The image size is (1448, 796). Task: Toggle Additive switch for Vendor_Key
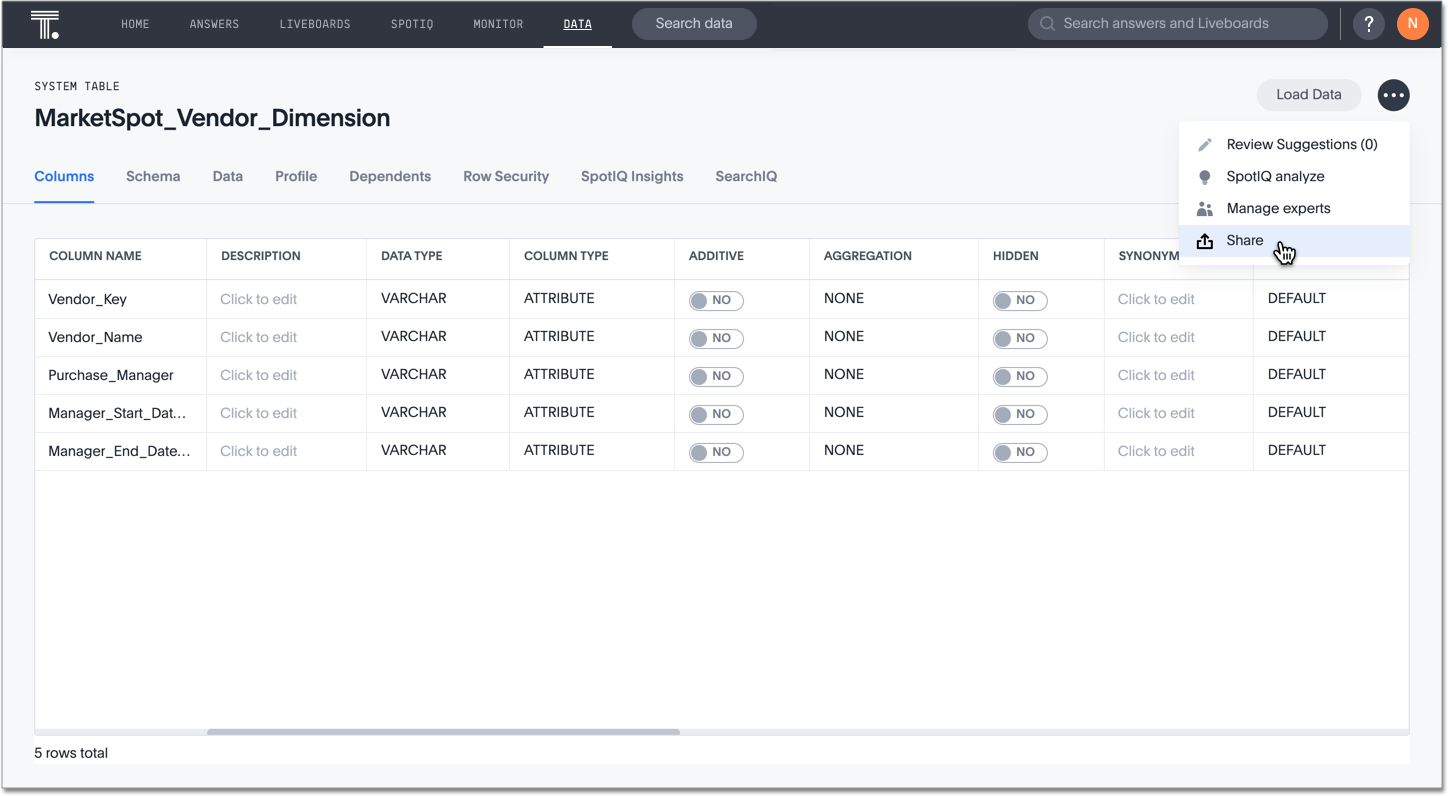click(716, 300)
